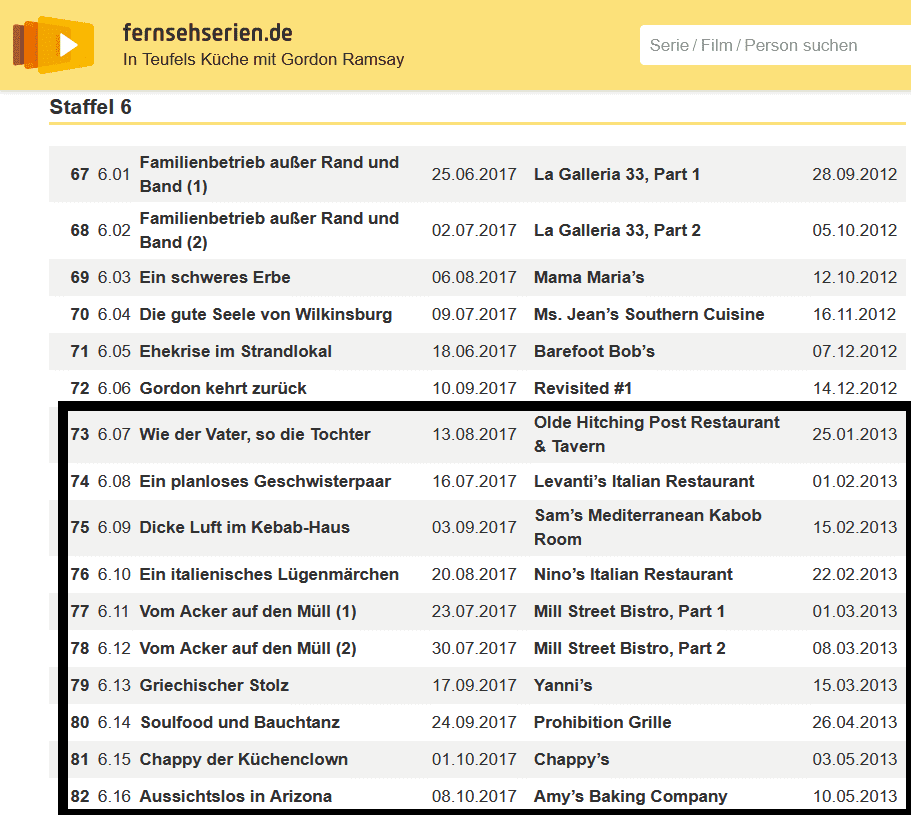This screenshot has height=815, width=911.
Task: Click German air date 06.08.2017
Action: 474,277
